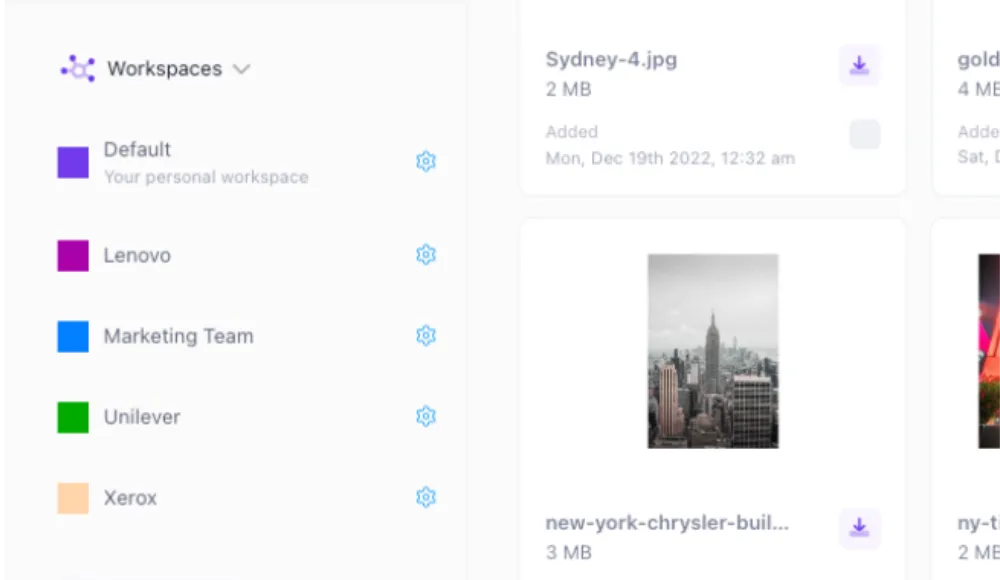Download the Sydney-4.jpg file
This screenshot has width=1000, height=580.
[860, 65]
